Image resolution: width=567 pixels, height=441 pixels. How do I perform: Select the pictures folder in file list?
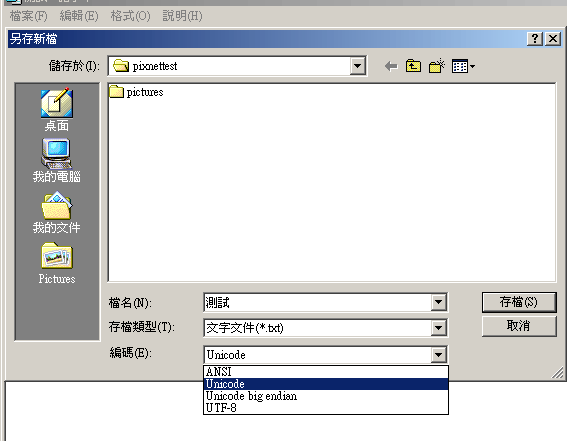coord(137,92)
